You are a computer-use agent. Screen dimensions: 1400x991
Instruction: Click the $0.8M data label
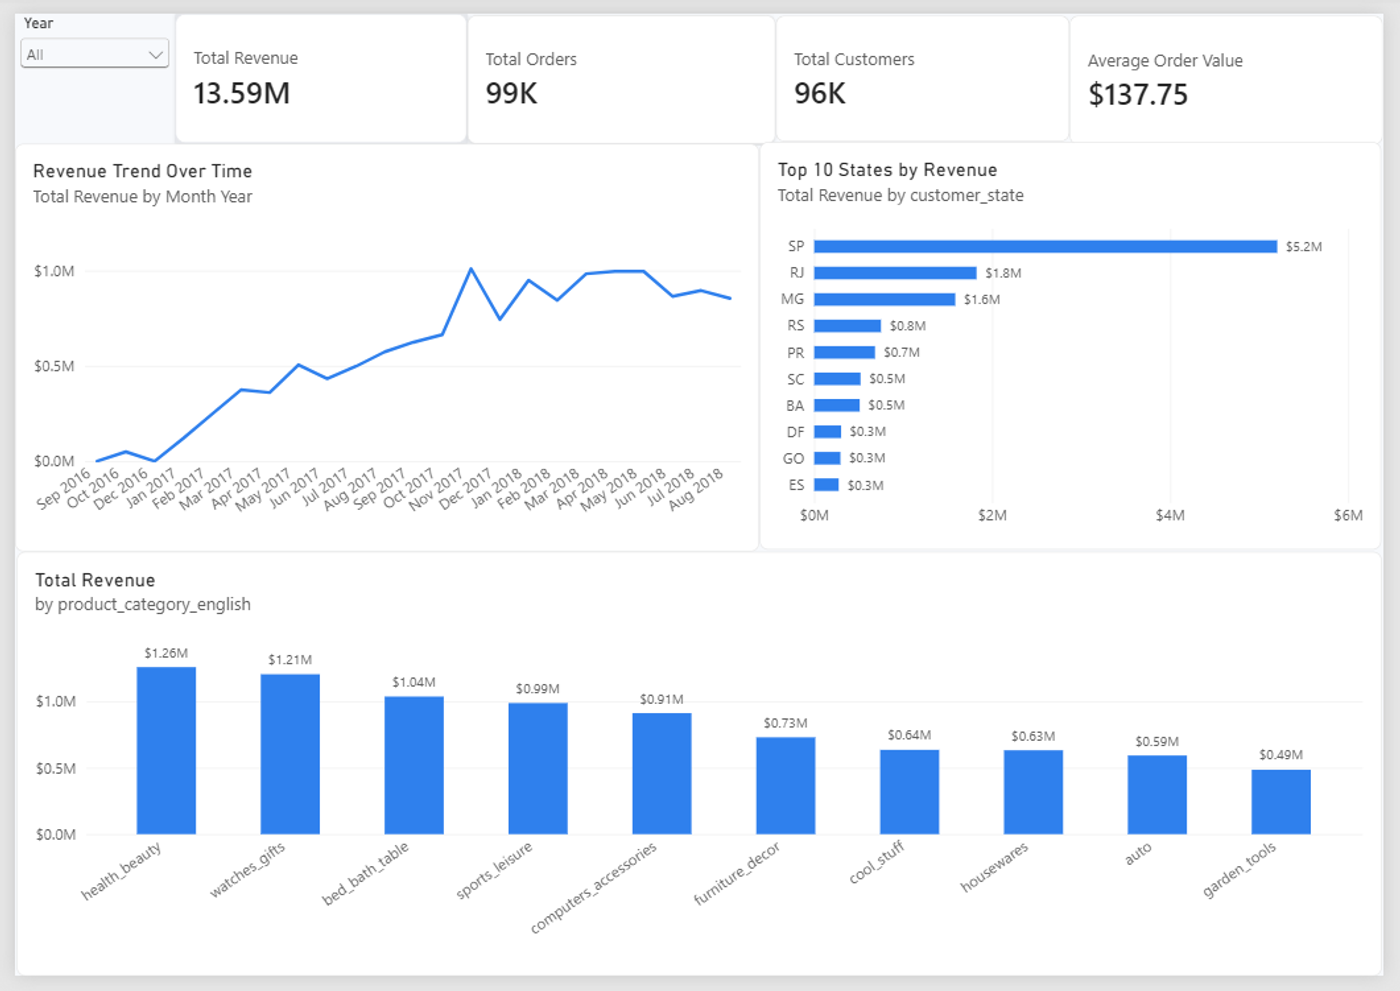[x=907, y=326]
